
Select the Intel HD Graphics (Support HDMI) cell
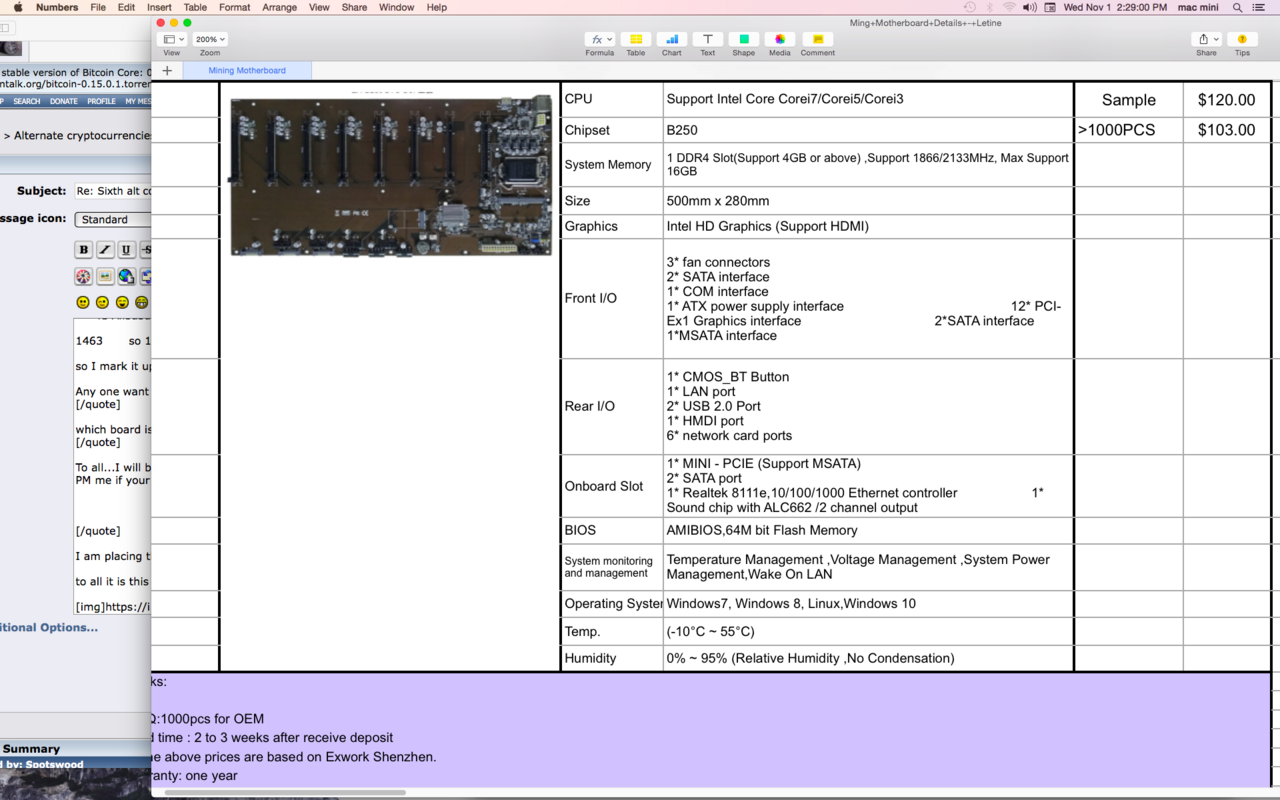(x=868, y=226)
